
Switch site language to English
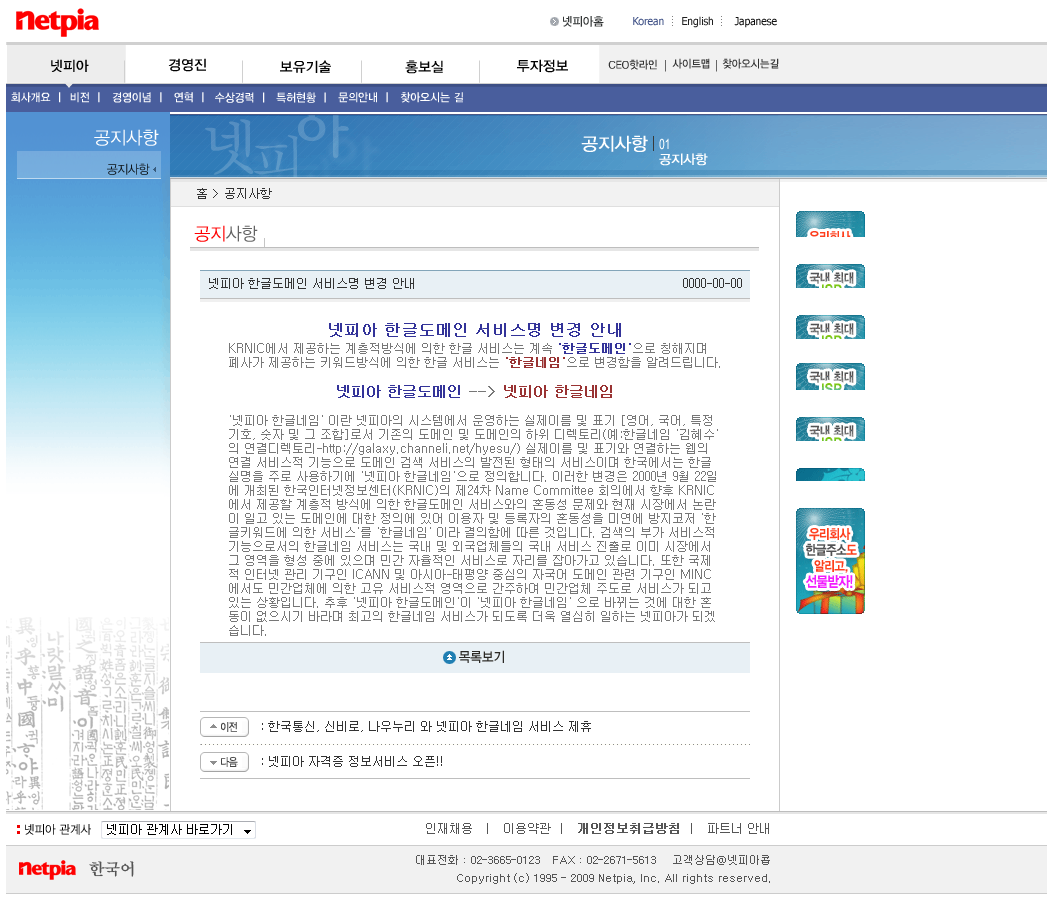coord(697,21)
